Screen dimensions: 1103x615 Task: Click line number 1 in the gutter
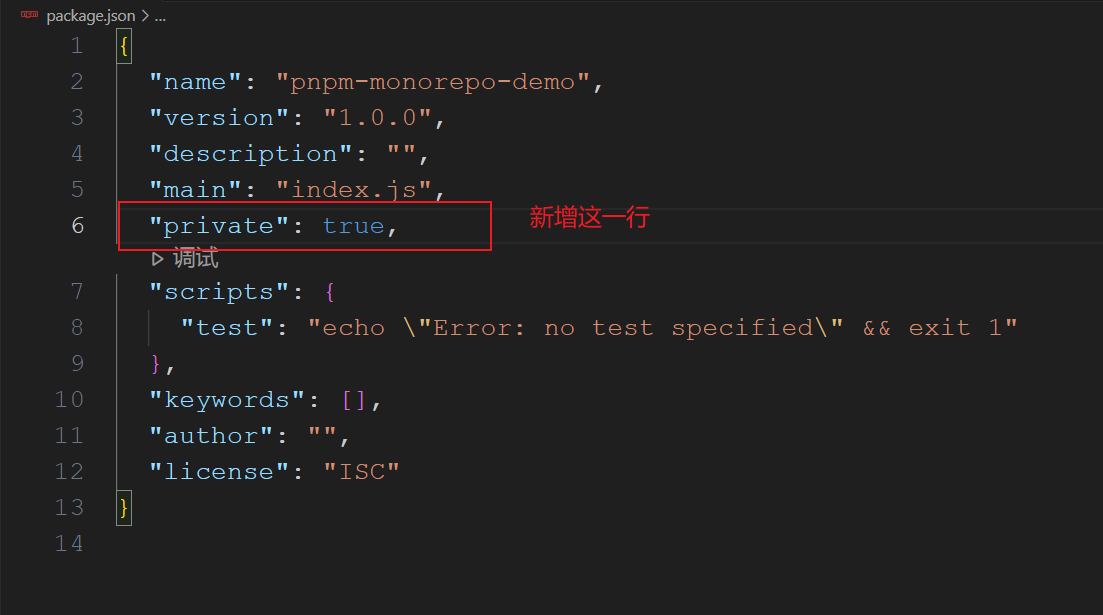77,44
